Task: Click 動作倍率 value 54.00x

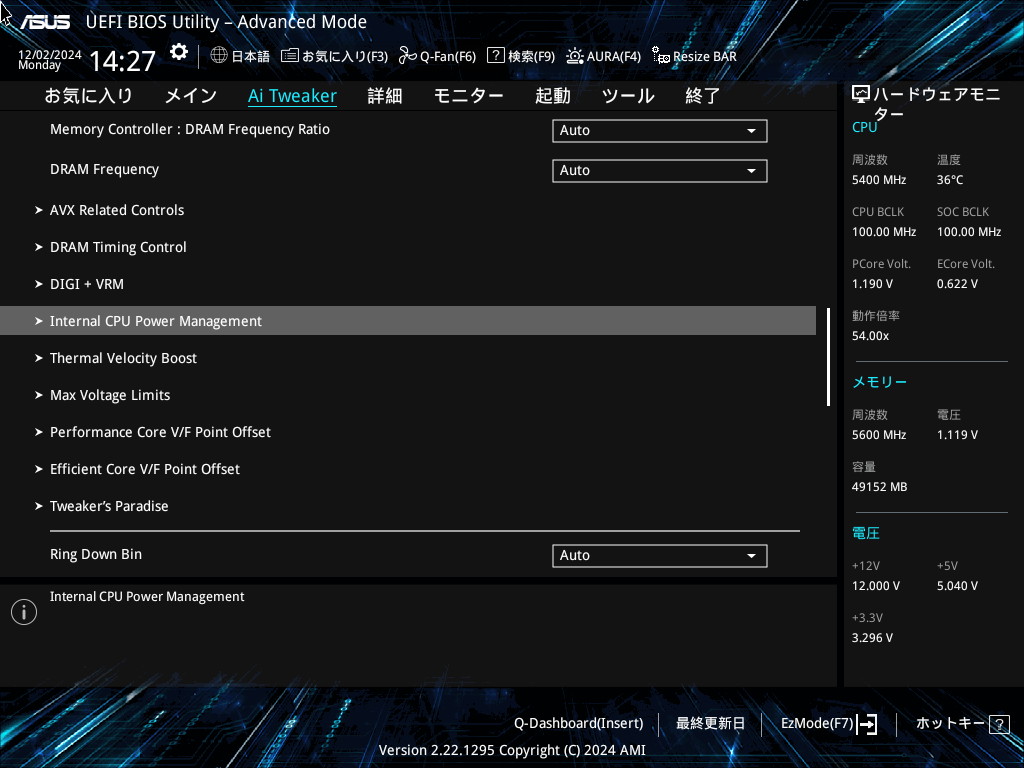Action: click(x=871, y=336)
